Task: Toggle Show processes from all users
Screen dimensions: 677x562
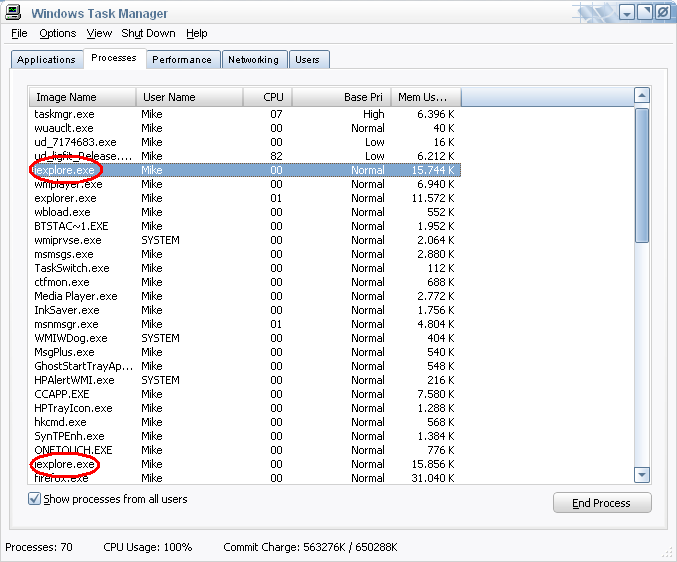Action: 35,499
